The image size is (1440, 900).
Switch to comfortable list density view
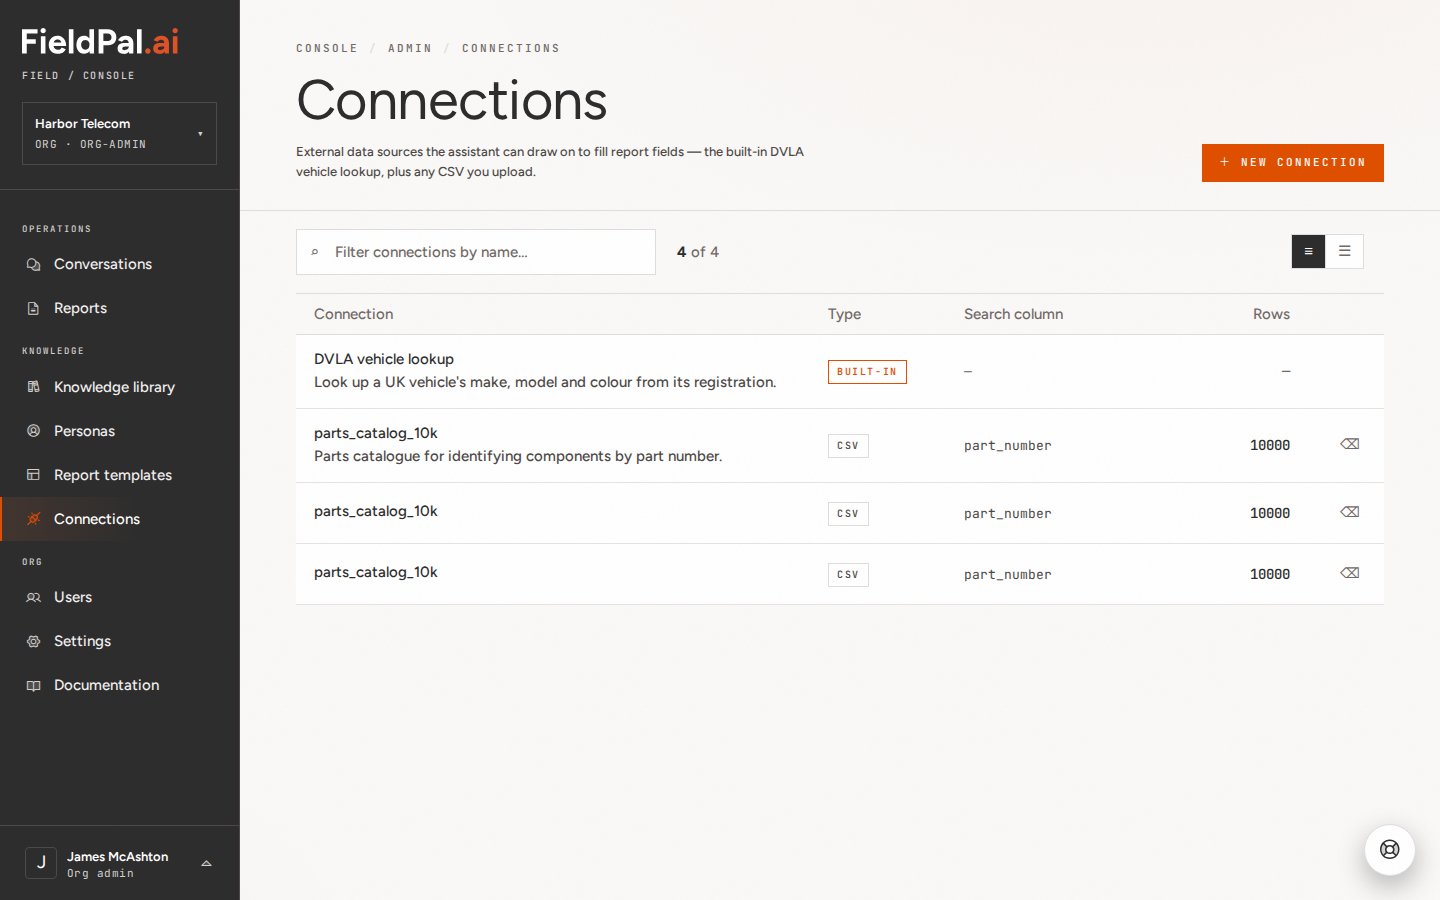pyautogui.click(x=1344, y=251)
